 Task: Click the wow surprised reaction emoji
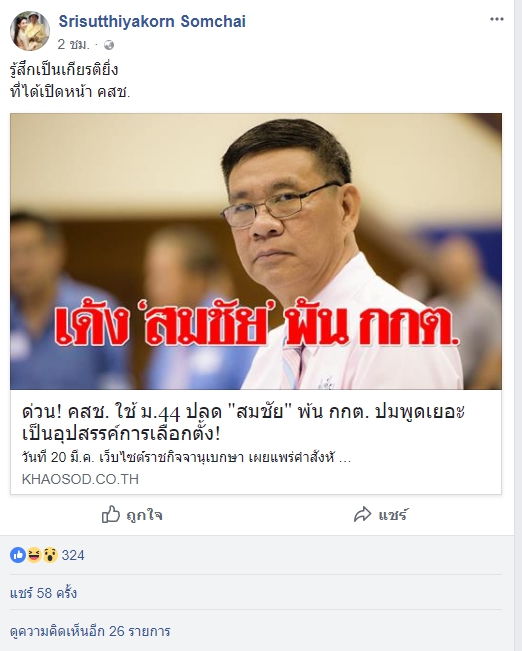coord(50,555)
